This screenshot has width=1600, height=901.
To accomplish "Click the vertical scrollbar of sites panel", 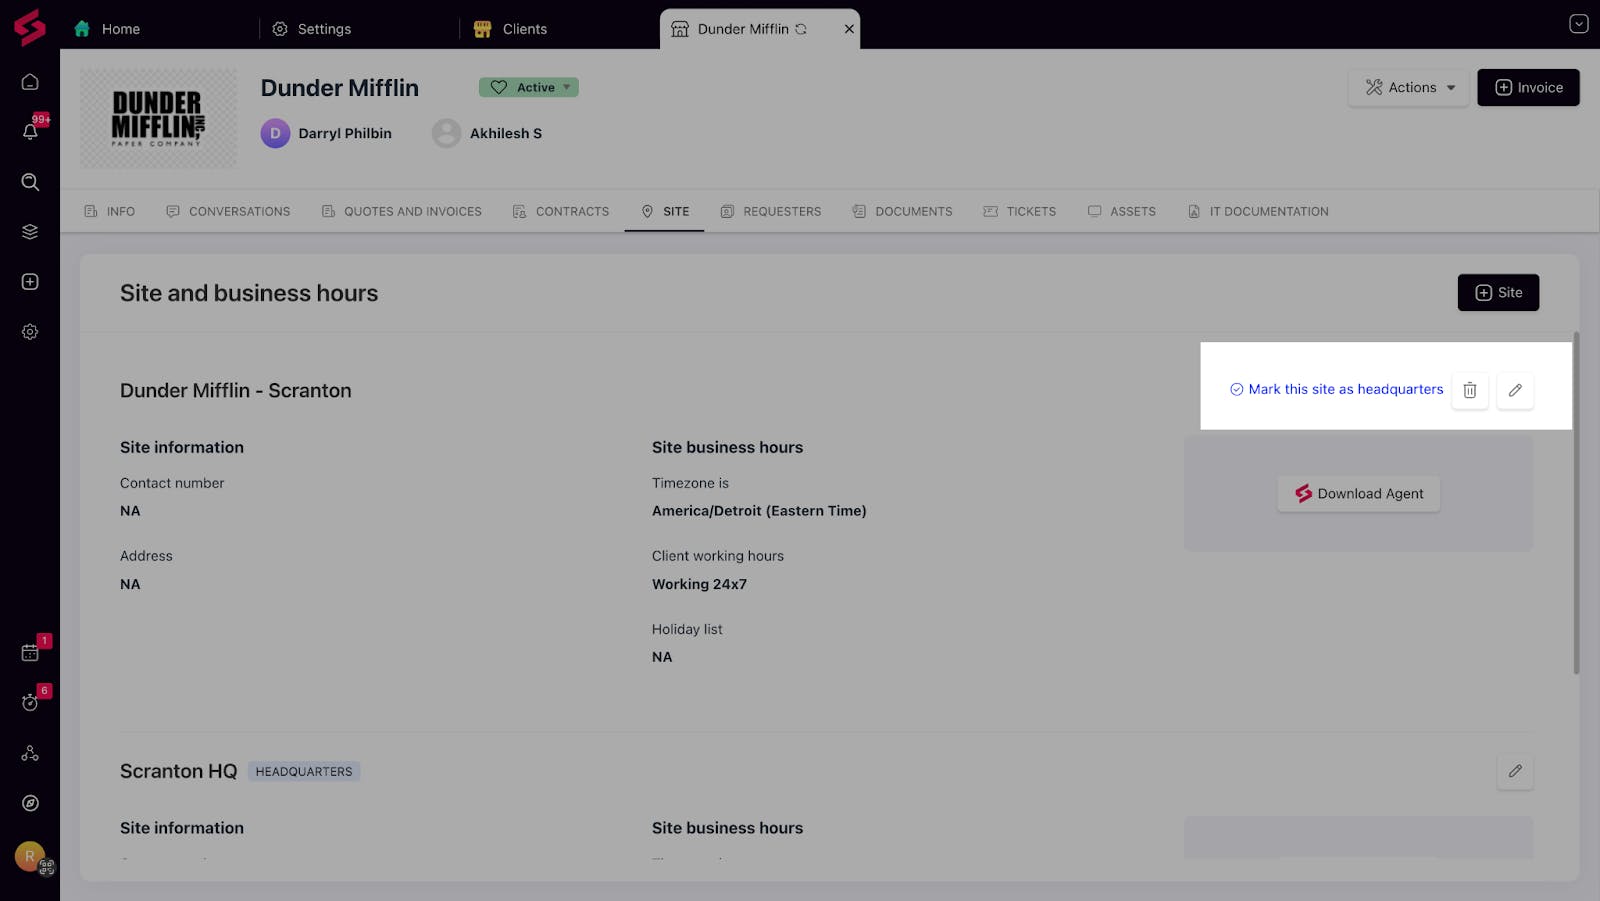I will [1576, 503].
